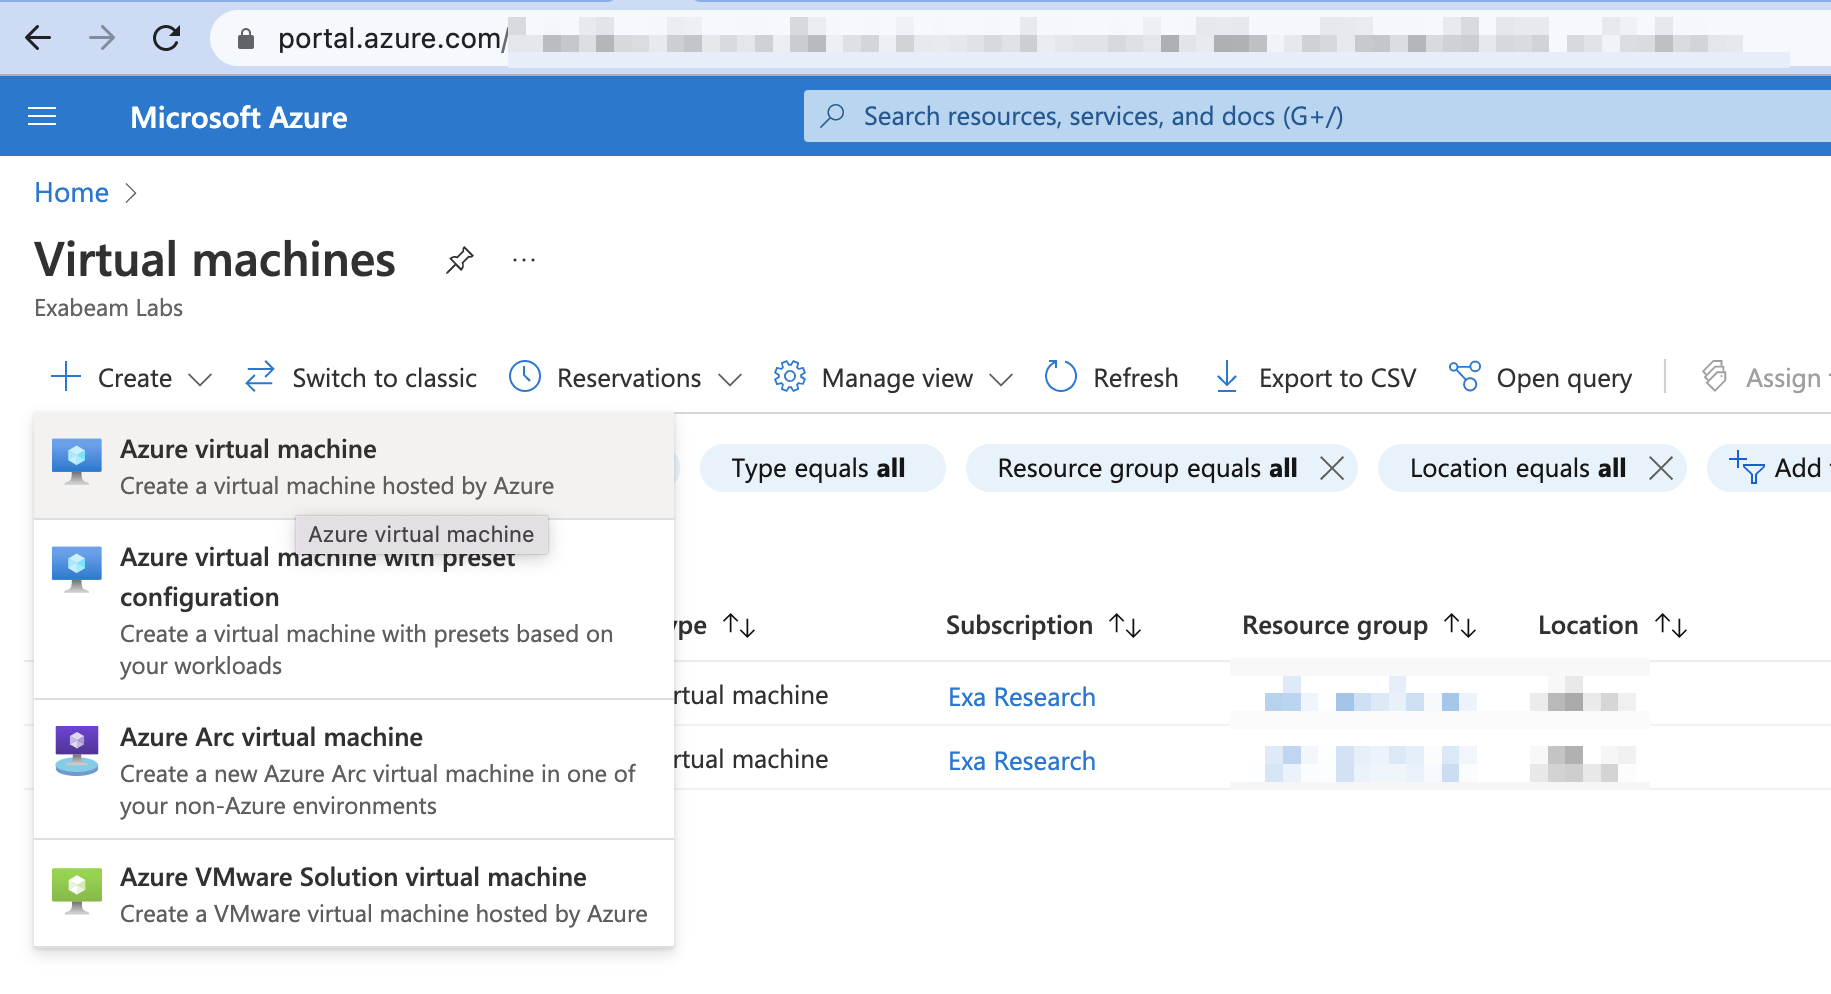Click the Create plus icon
This screenshot has width=1831, height=994.
(x=66, y=377)
